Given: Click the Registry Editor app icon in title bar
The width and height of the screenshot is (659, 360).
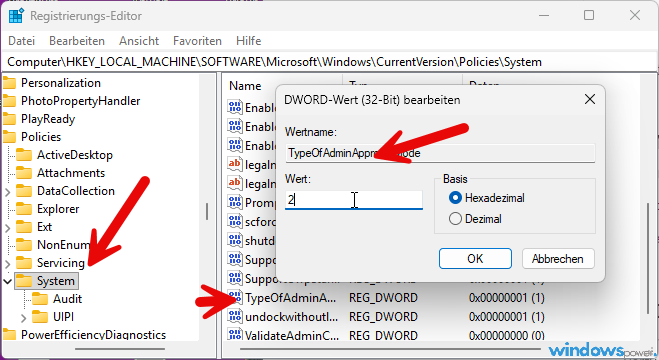Looking at the screenshot, I should [16, 16].
